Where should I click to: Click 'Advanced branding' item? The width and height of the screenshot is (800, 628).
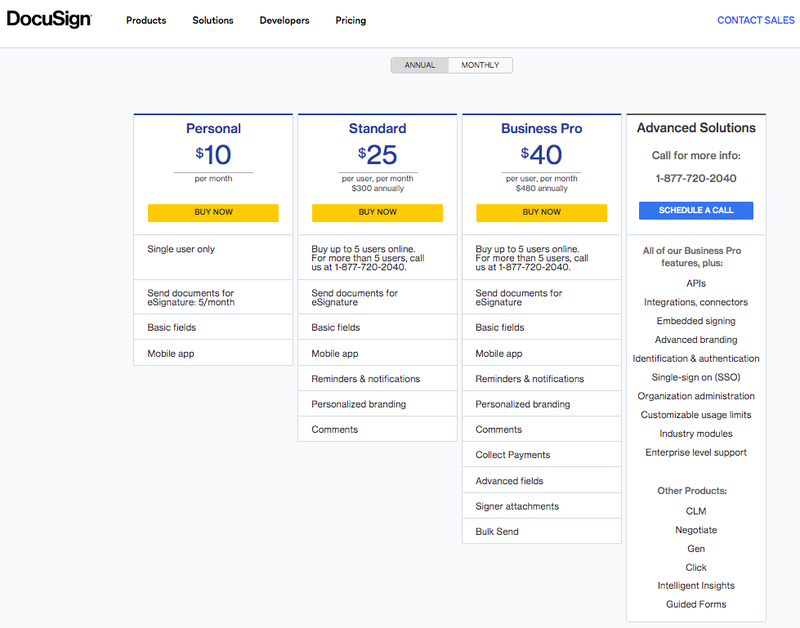(x=696, y=340)
